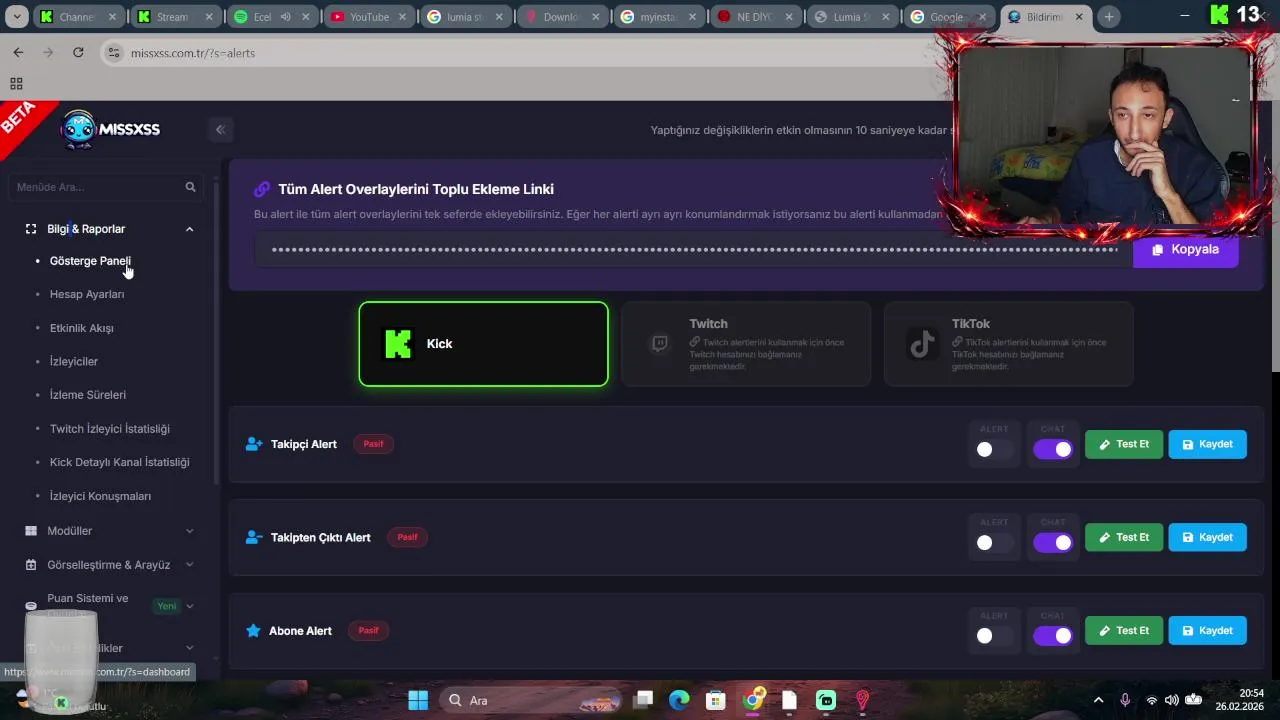Screen dimensions: 1280x720
Task: Enable the ALERT toggle for Takipten Çıktı Alert
Action: click(x=994, y=542)
